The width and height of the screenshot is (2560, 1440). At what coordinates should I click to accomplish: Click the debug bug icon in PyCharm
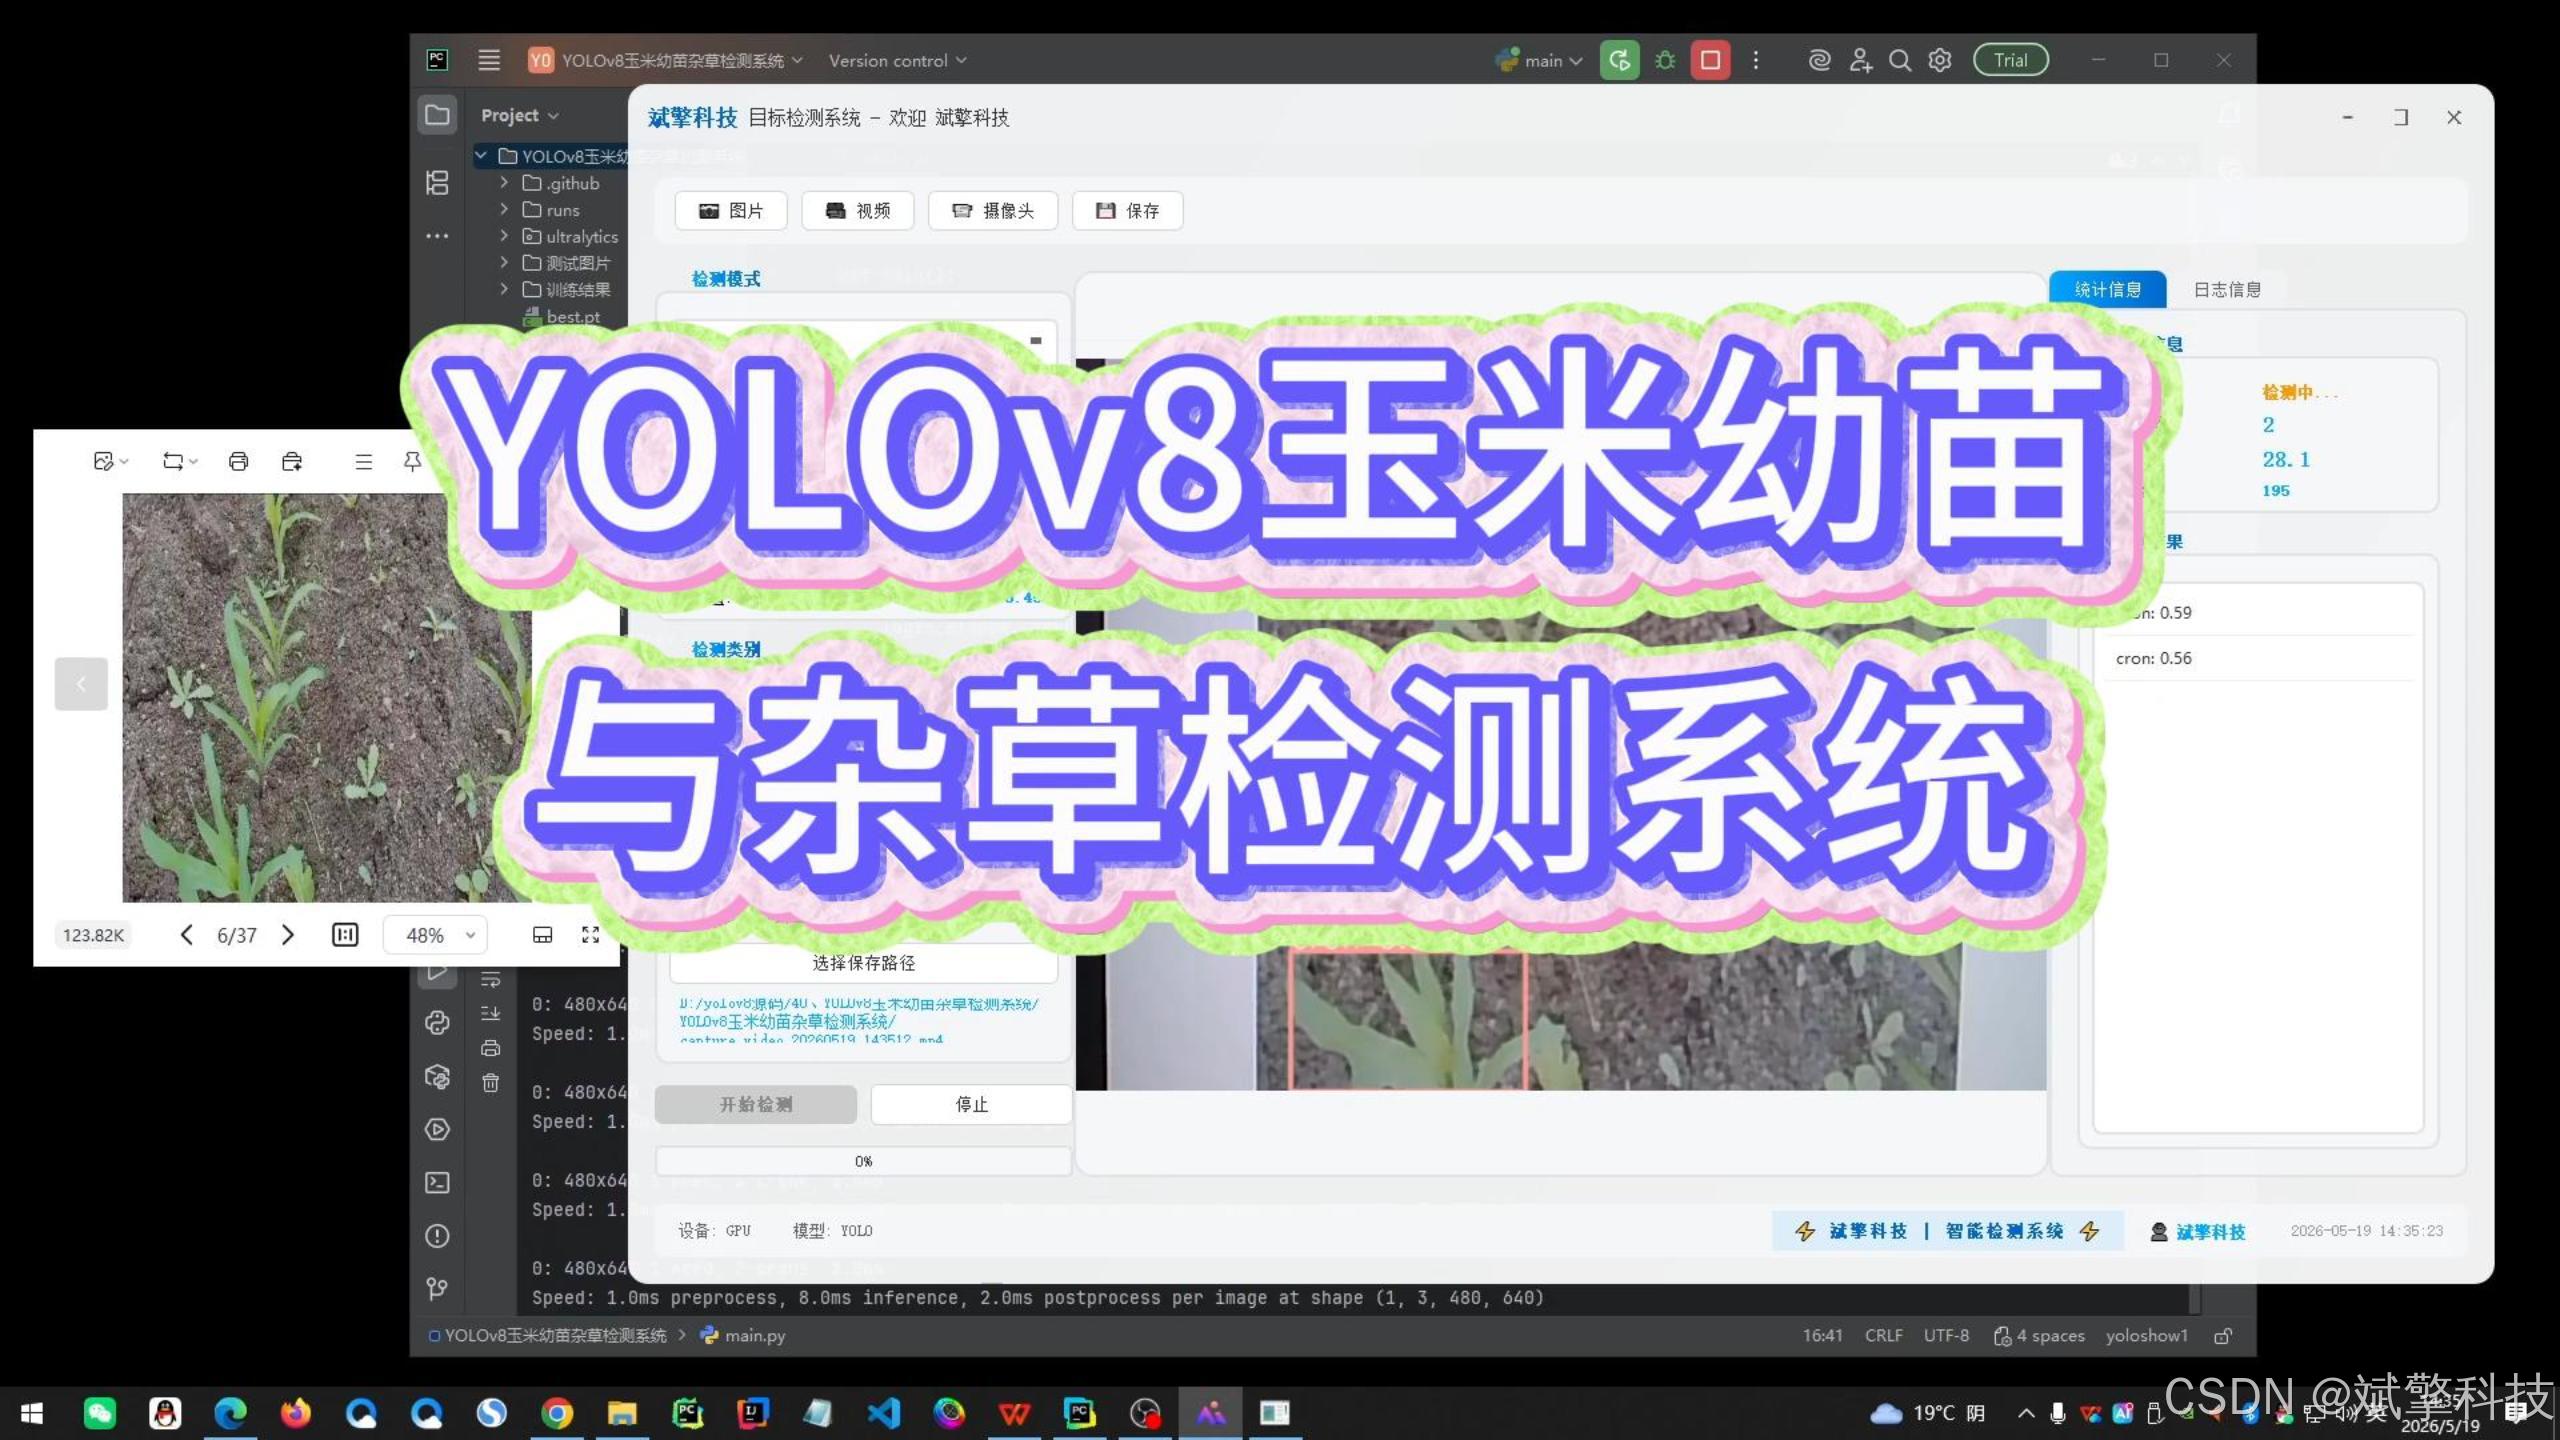(x=1665, y=60)
